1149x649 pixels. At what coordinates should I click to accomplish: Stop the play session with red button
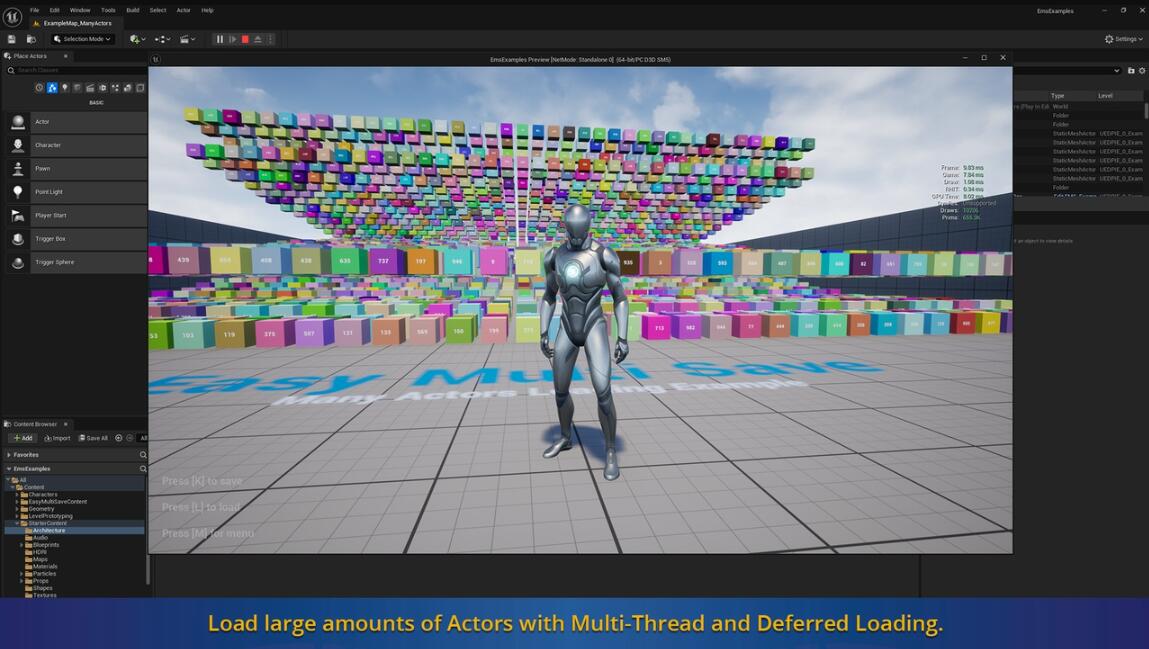[x=245, y=39]
